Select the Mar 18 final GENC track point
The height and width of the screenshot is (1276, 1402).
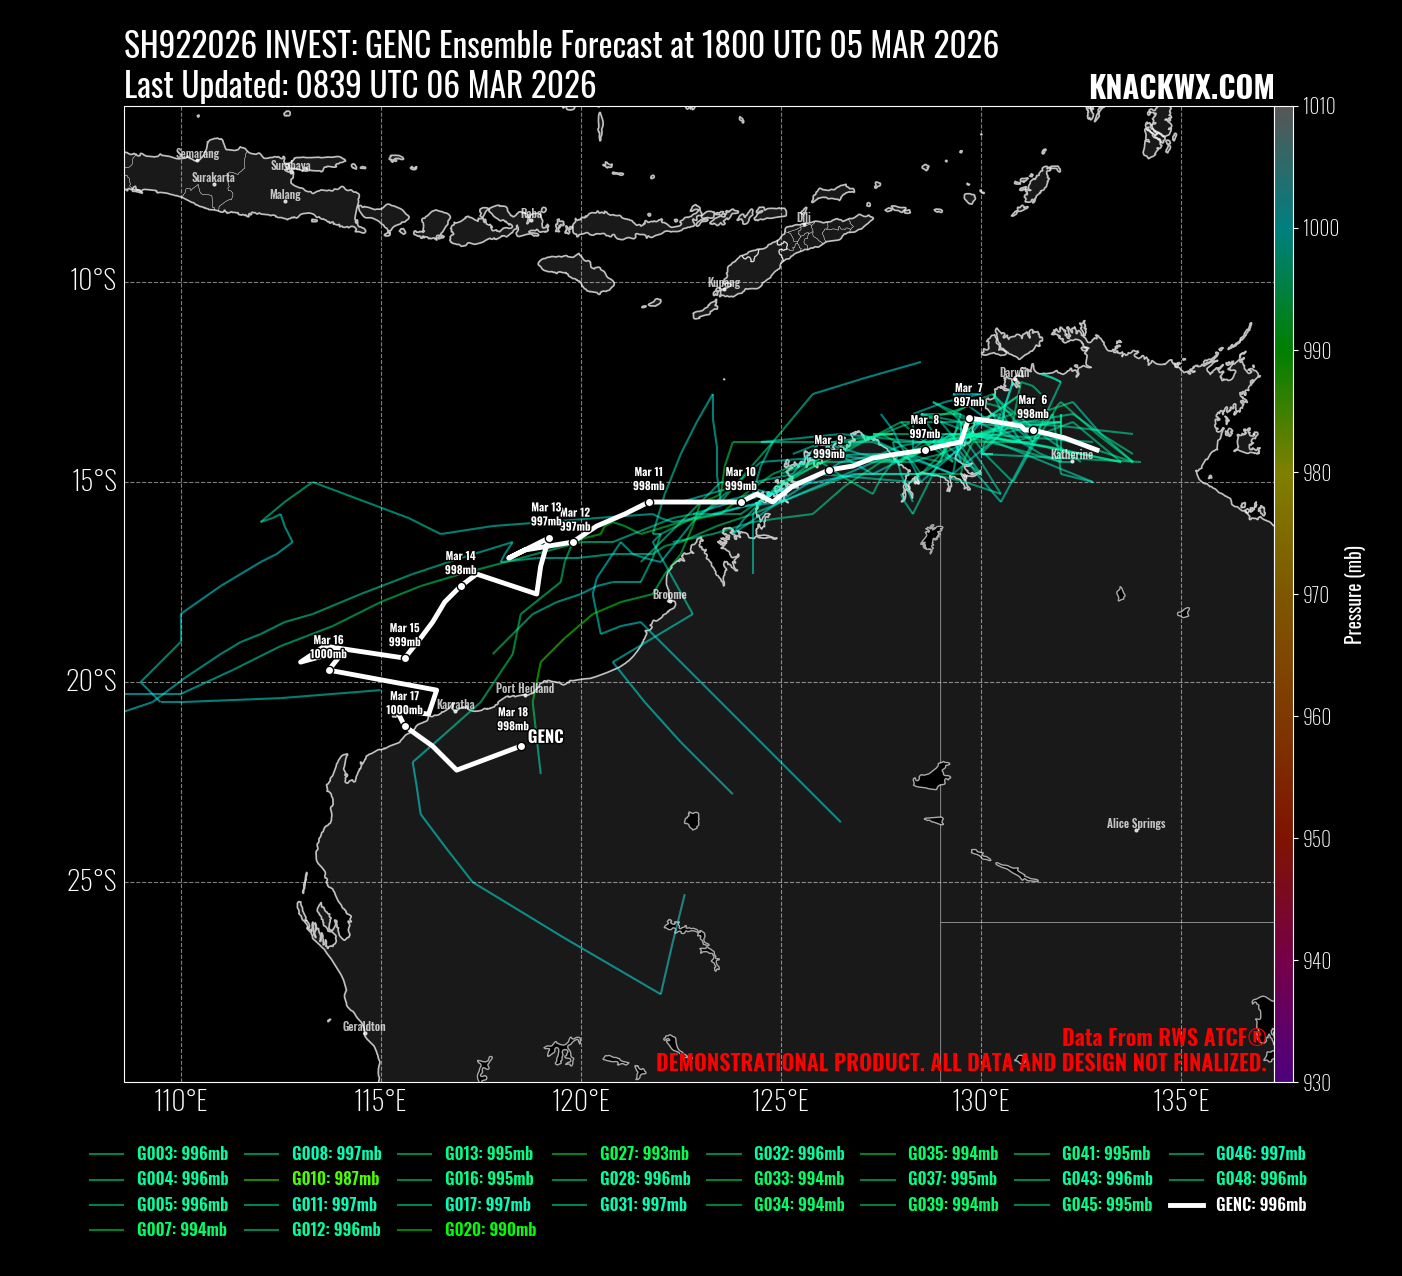[521, 746]
